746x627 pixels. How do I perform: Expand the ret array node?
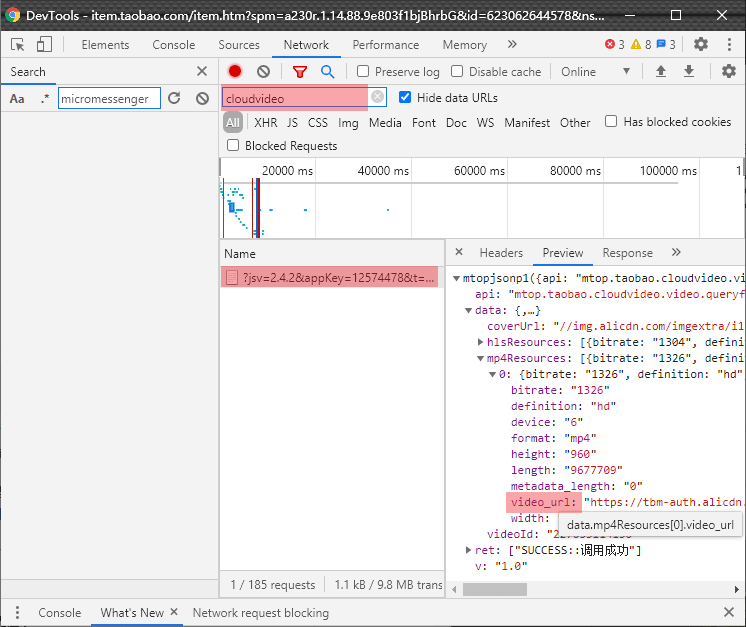469,550
